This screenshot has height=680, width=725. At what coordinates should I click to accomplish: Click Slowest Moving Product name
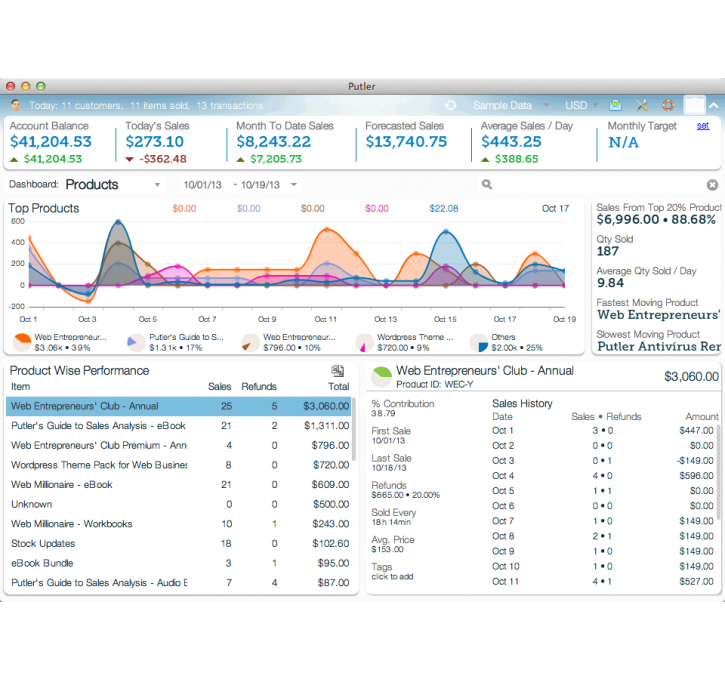[x=658, y=346]
